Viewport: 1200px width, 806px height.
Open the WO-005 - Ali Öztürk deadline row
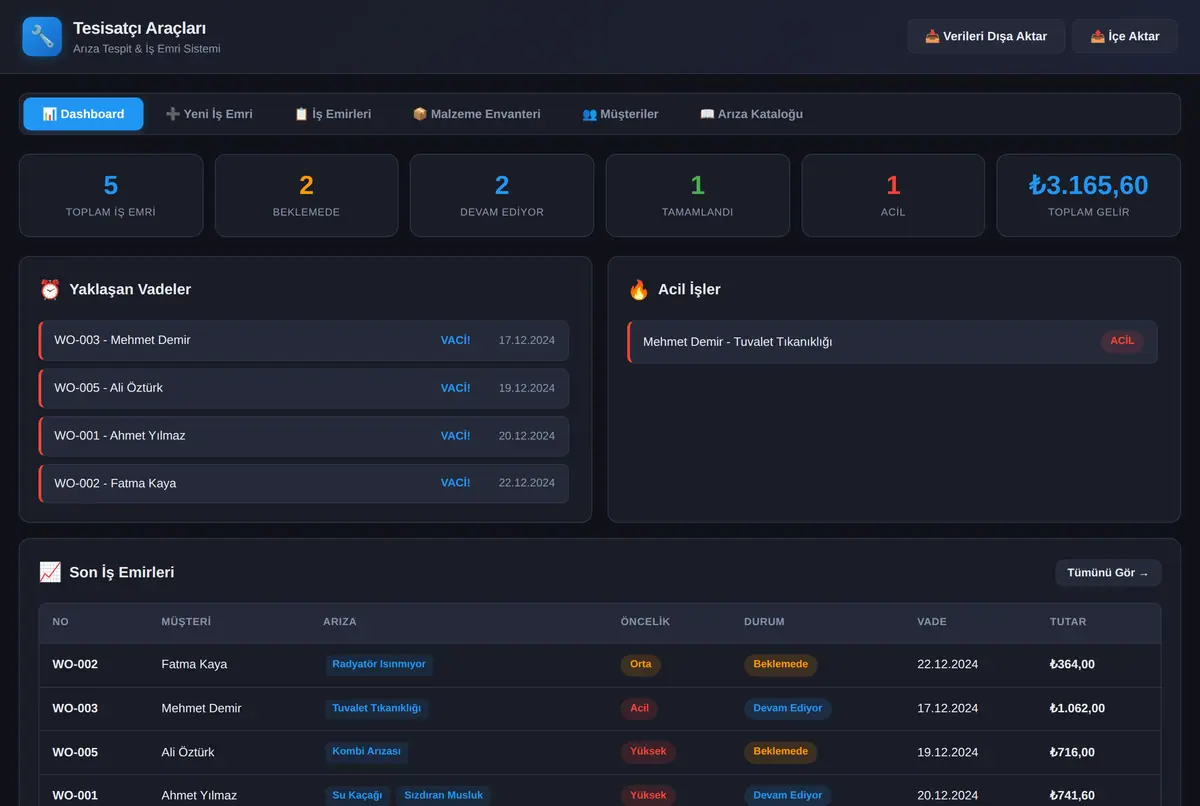(x=304, y=388)
